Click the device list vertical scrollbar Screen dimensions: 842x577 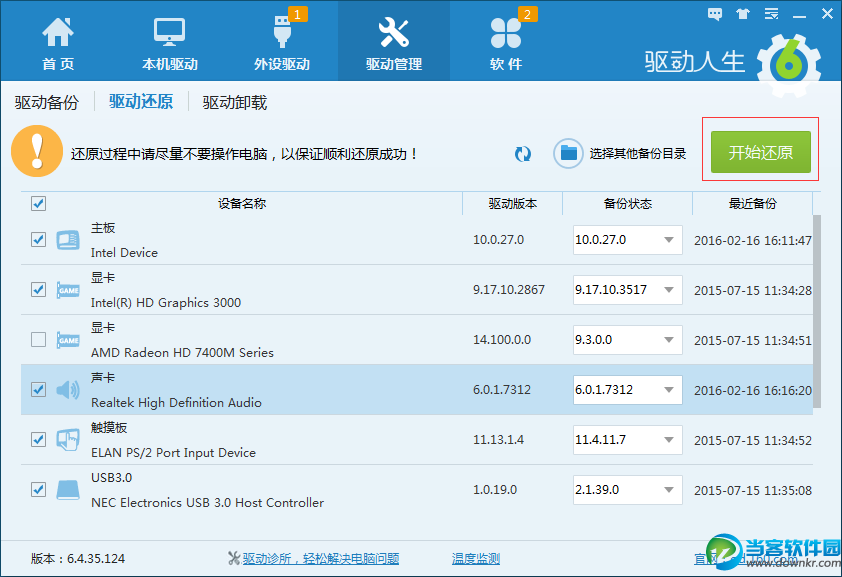pyautogui.click(x=817, y=311)
